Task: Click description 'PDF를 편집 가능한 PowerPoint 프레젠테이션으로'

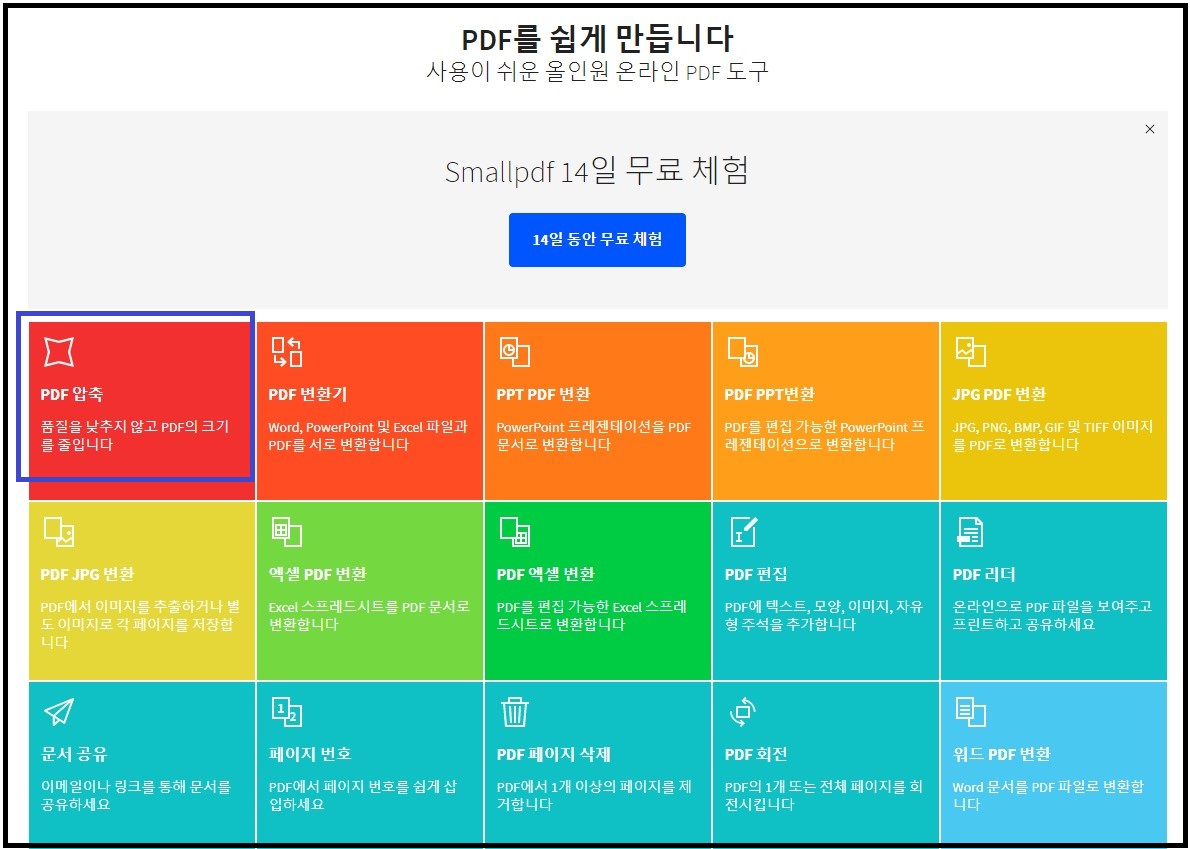Action: 825,436
